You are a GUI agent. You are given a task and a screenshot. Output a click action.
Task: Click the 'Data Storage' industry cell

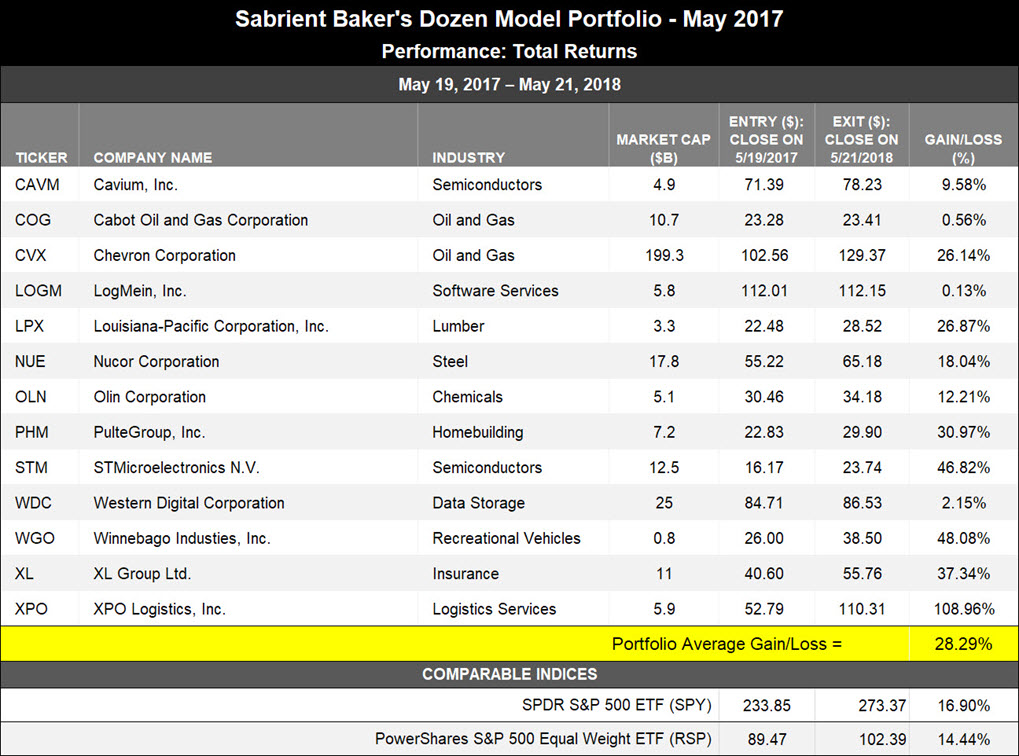pyautogui.click(x=478, y=502)
